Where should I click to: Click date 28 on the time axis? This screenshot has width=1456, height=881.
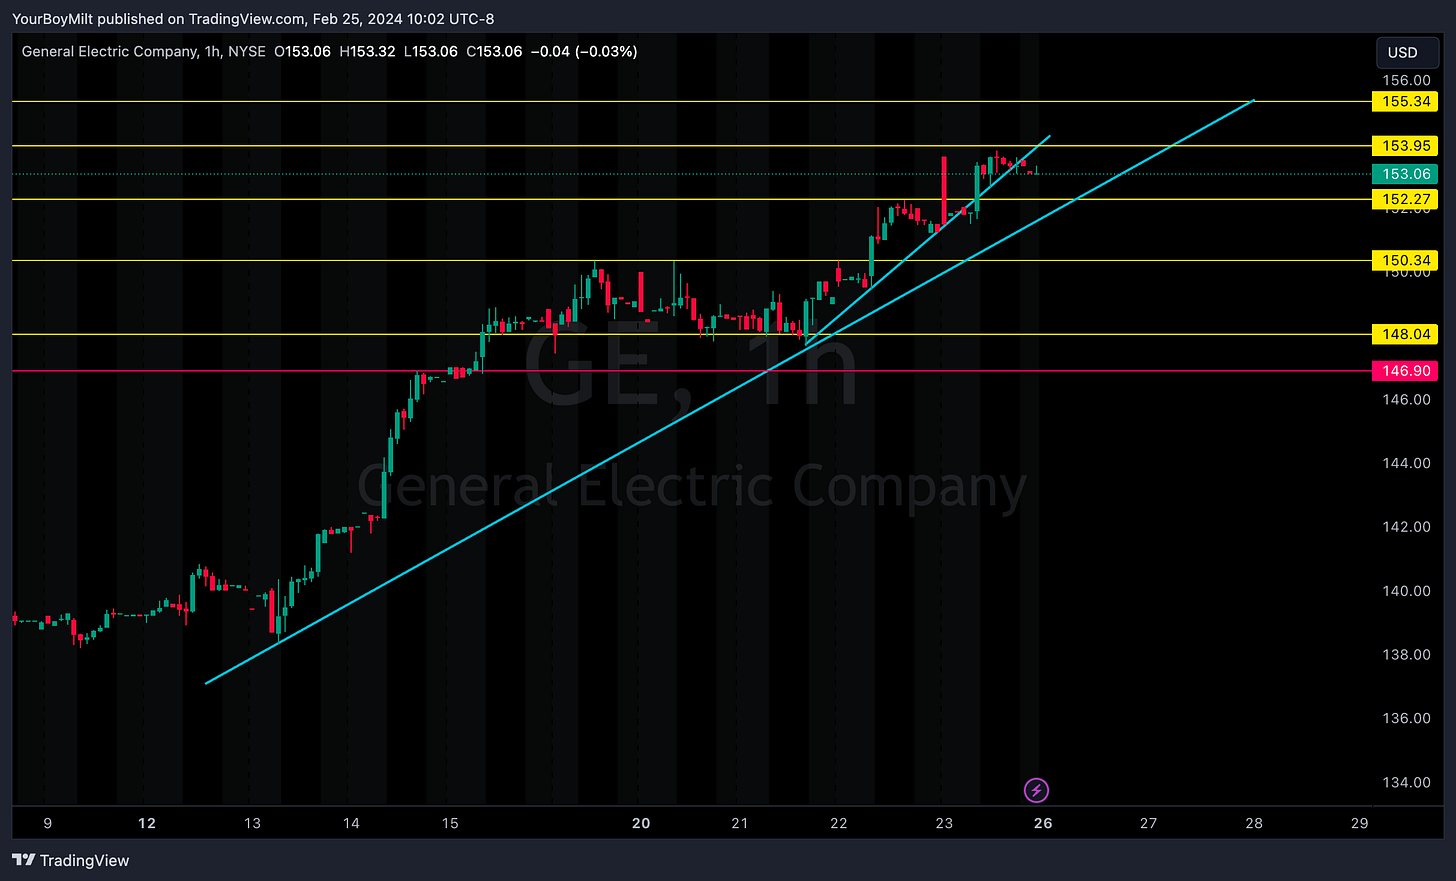[x=1254, y=823]
